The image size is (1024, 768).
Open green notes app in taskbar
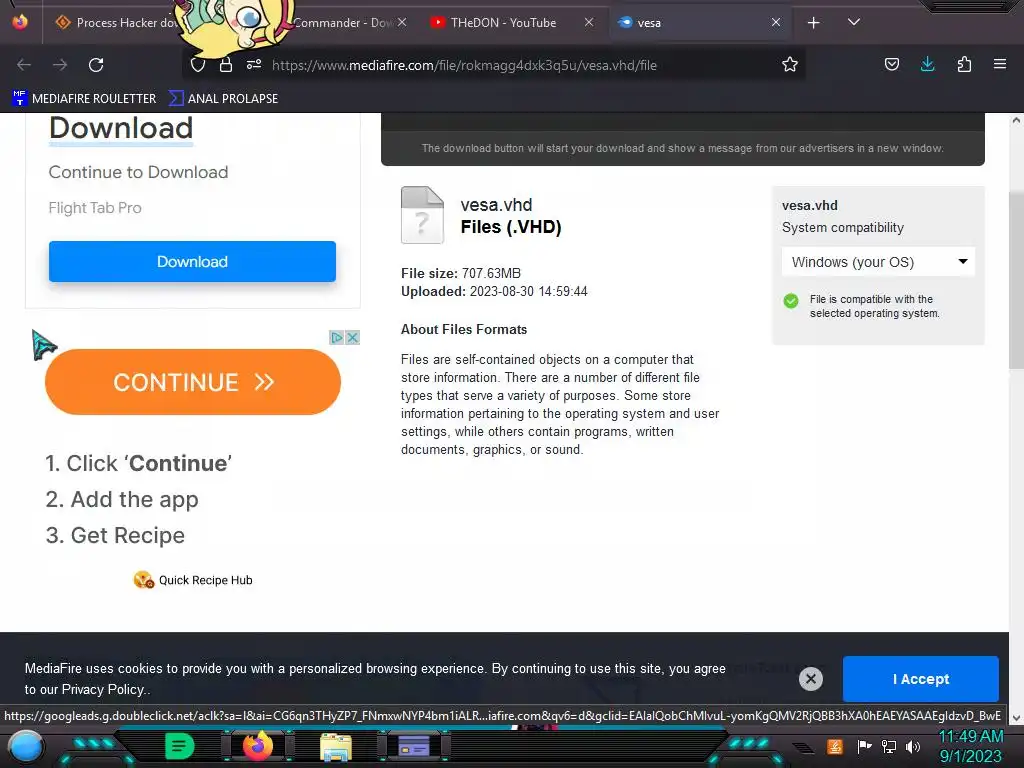180,746
